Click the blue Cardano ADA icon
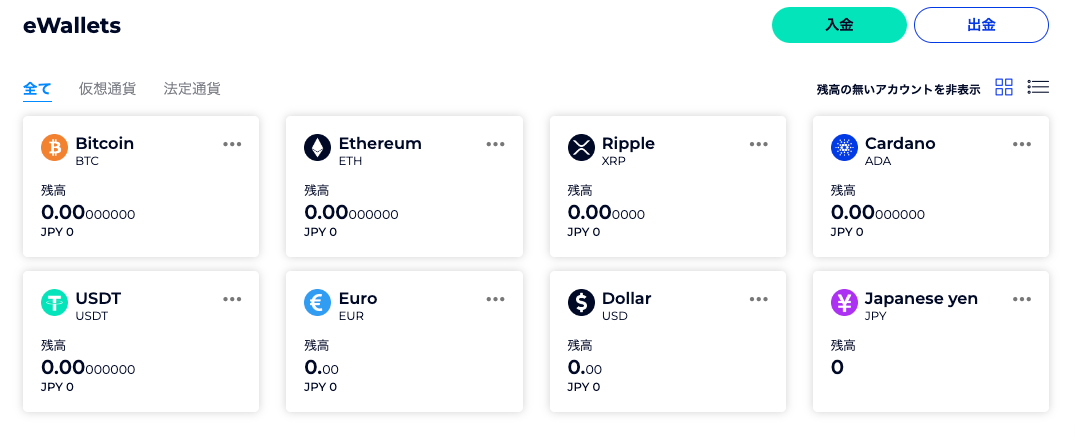The width and height of the screenshot is (1075, 437). pyautogui.click(x=844, y=147)
